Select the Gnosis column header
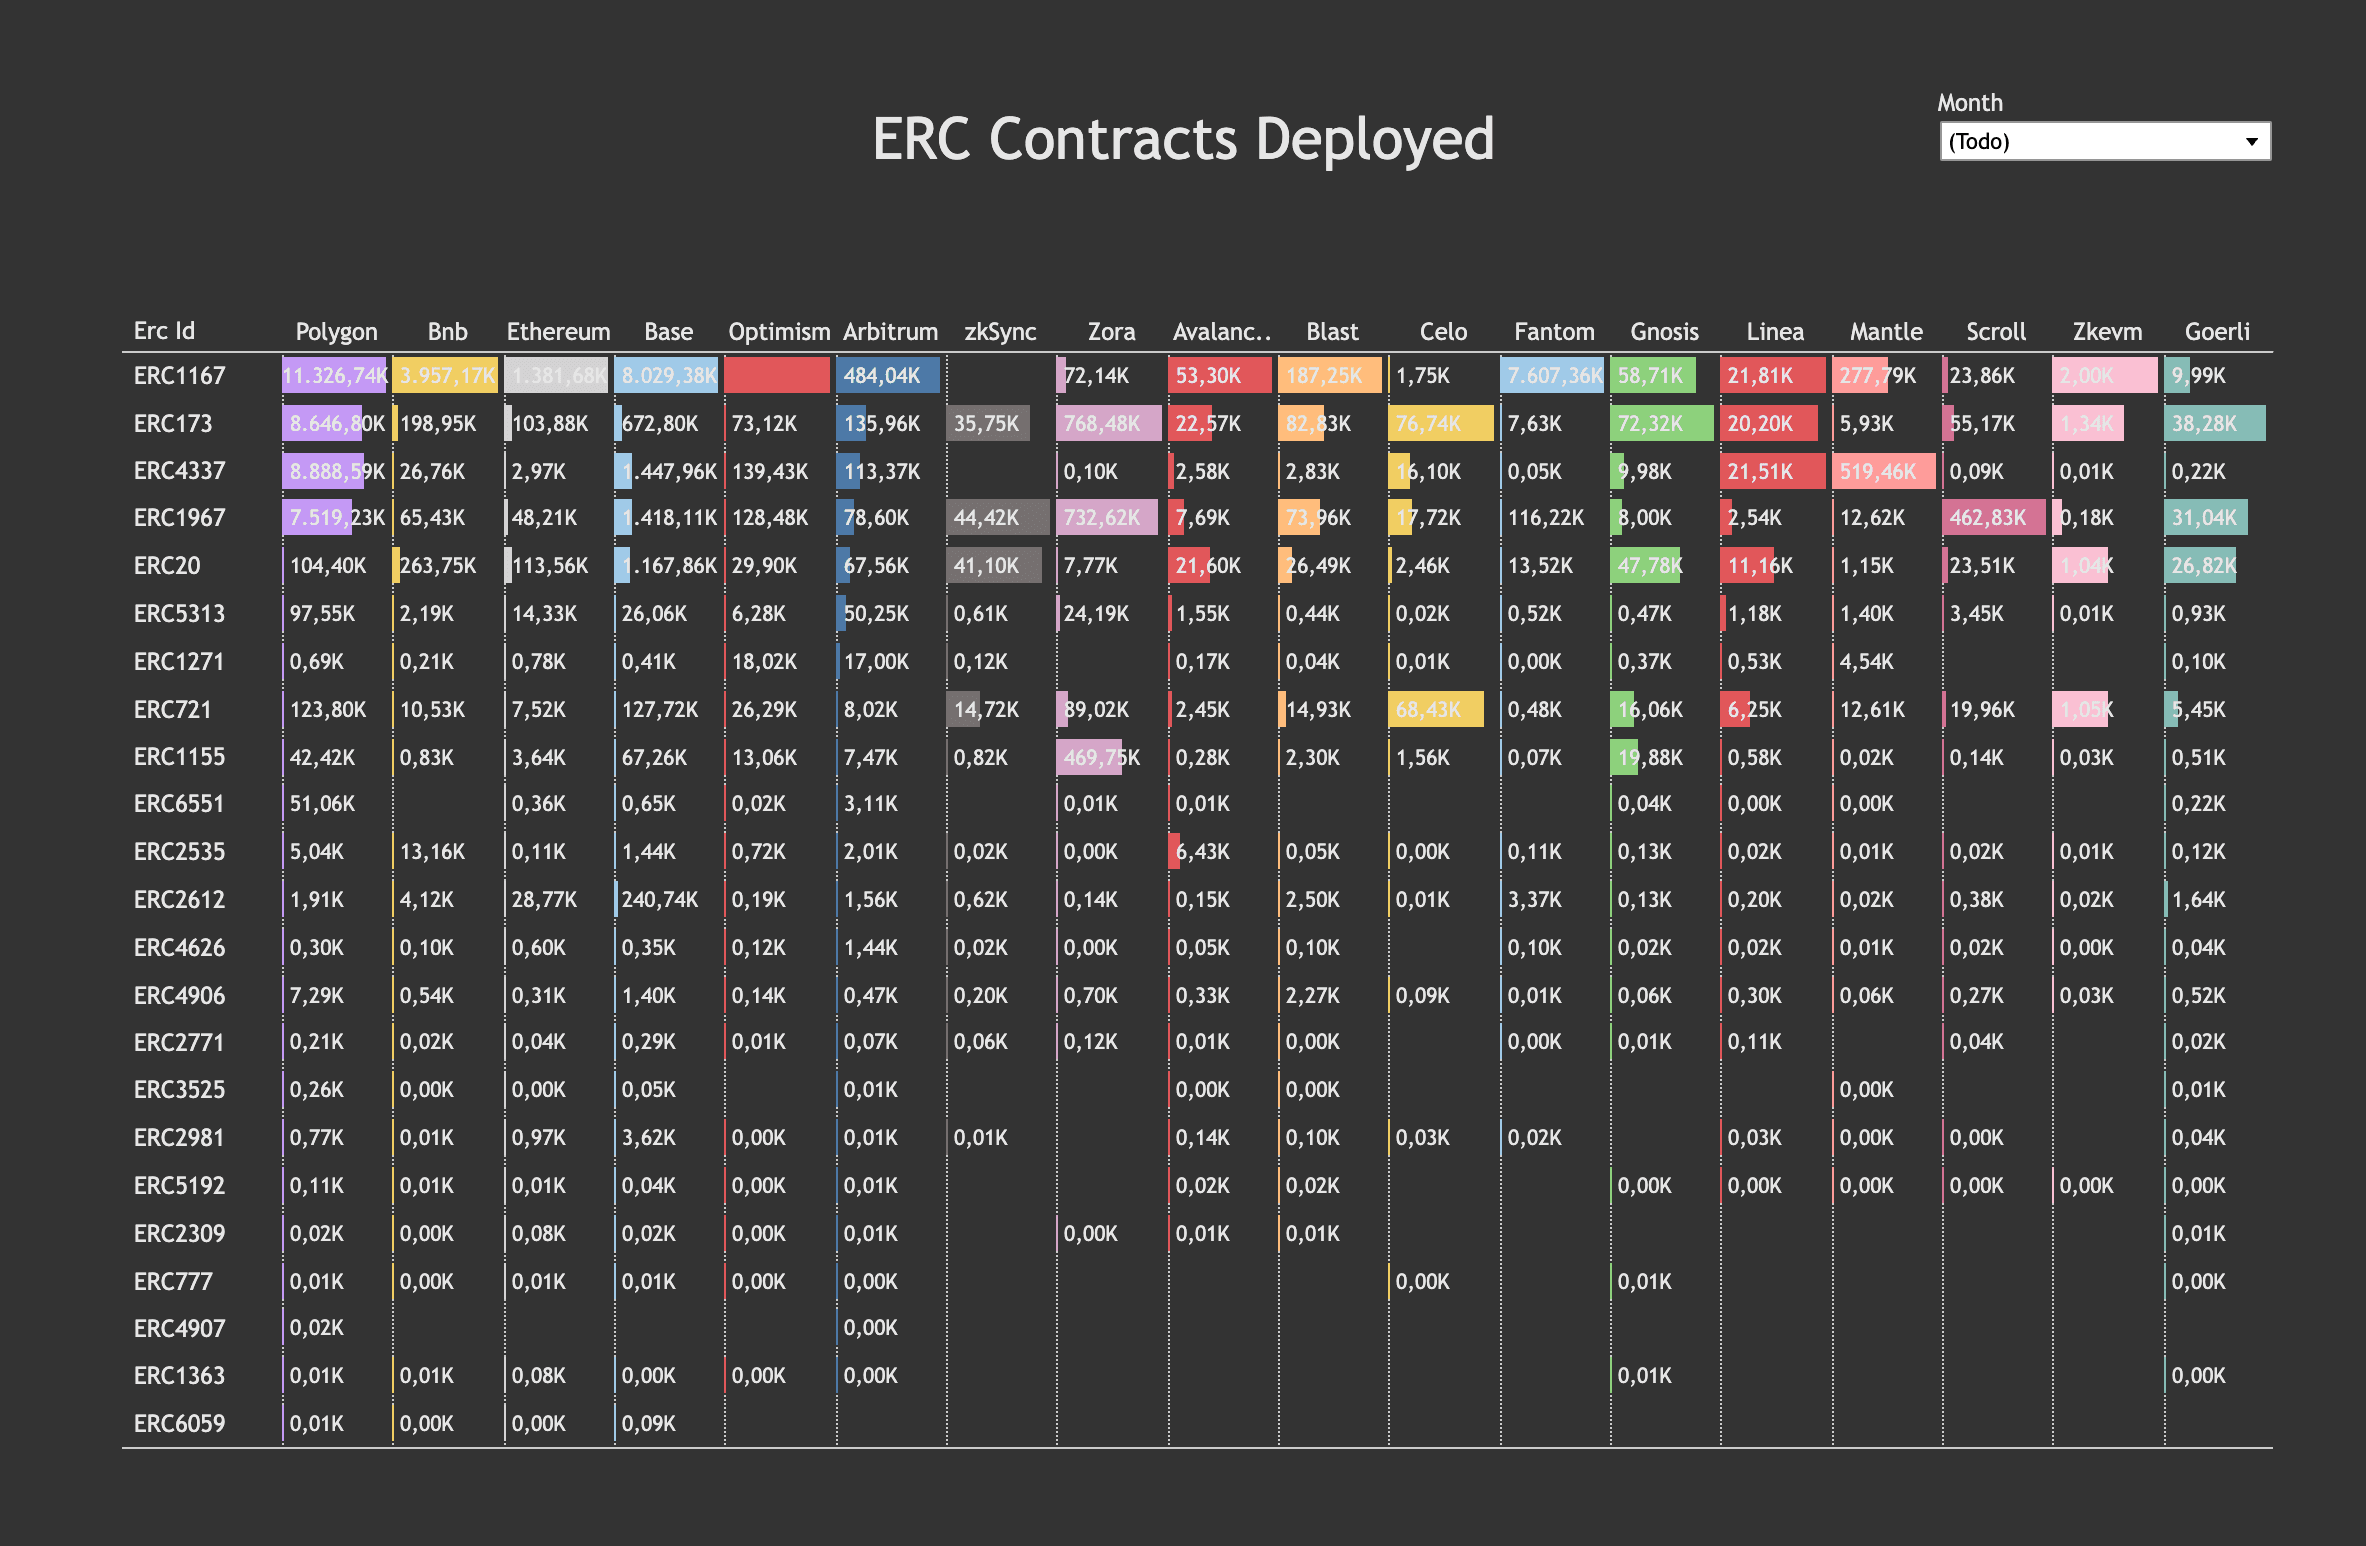The height and width of the screenshot is (1546, 2366). 1664,332
